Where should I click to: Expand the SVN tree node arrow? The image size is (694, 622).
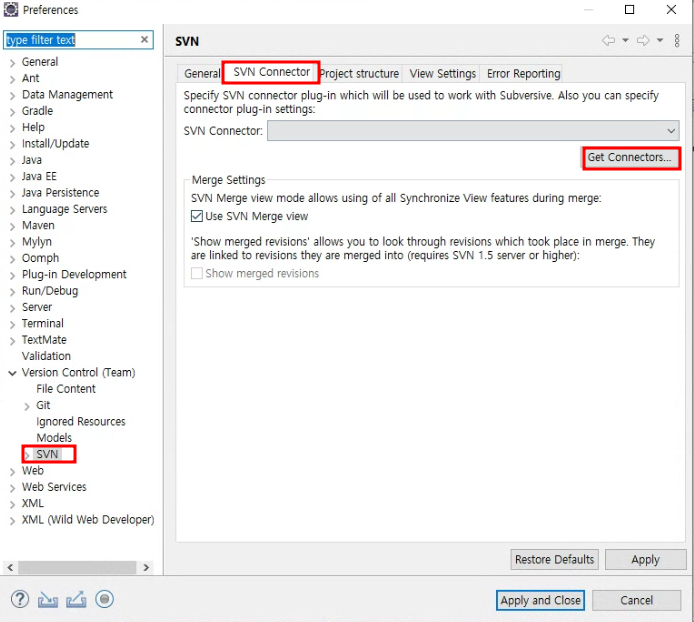tap(27, 455)
